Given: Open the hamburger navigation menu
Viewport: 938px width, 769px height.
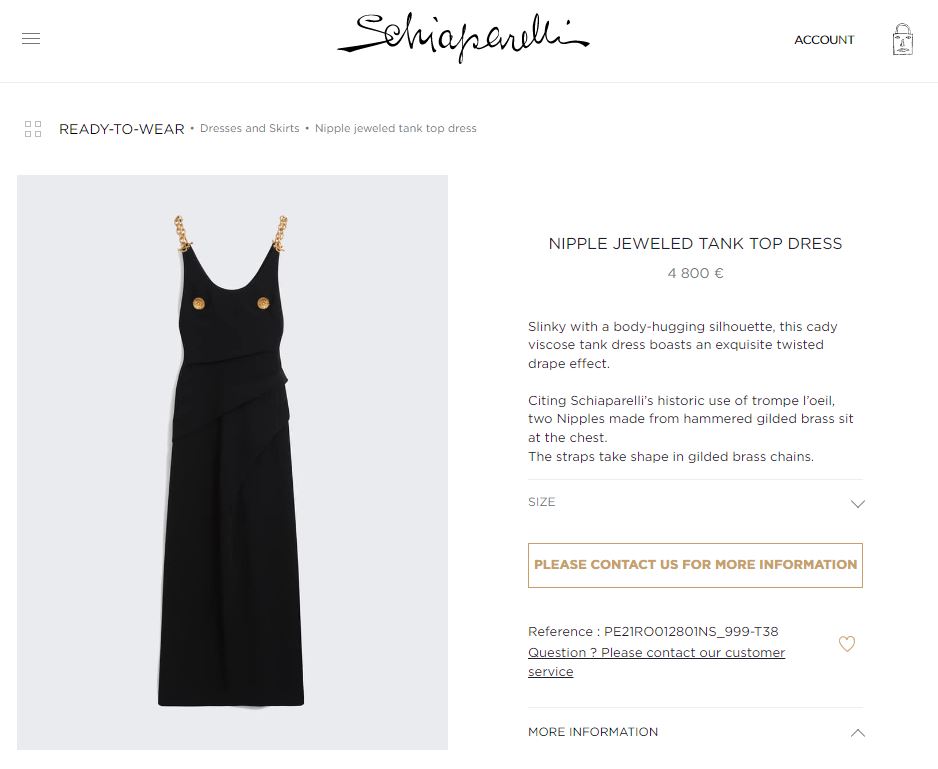Looking at the screenshot, I should point(31,39).
